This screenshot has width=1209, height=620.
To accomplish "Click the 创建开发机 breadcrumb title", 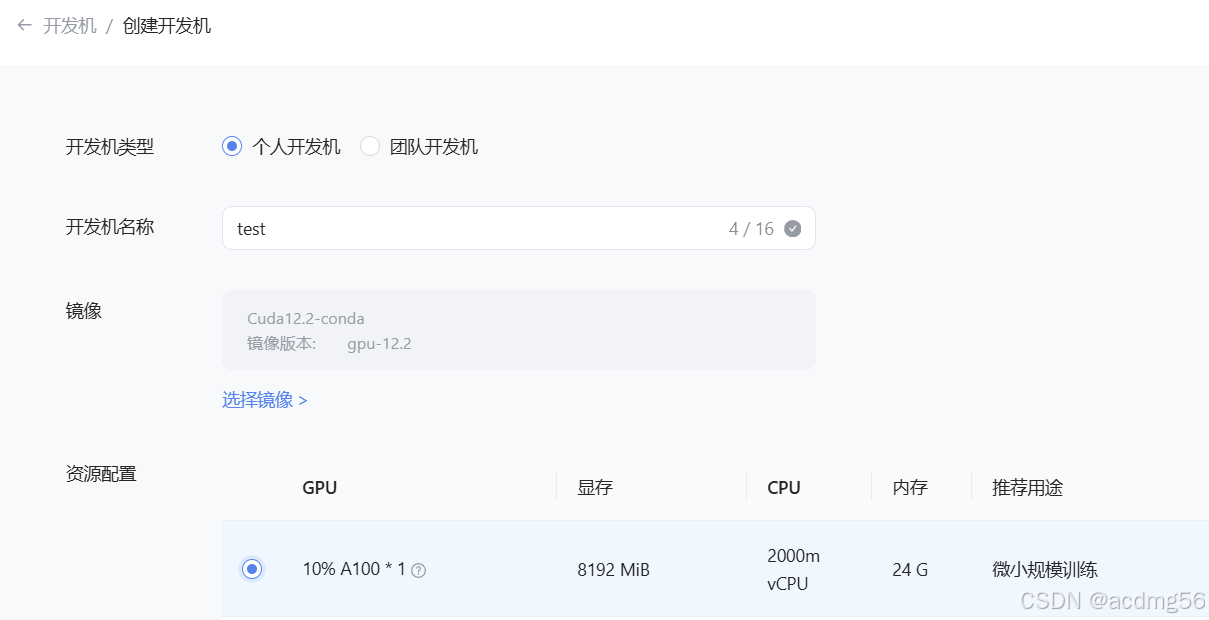I will click(x=166, y=23).
